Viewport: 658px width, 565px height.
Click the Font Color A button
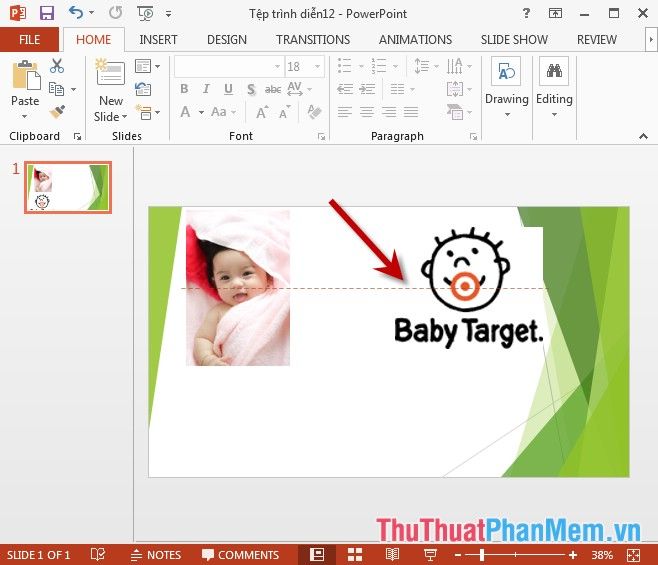tap(185, 112)
